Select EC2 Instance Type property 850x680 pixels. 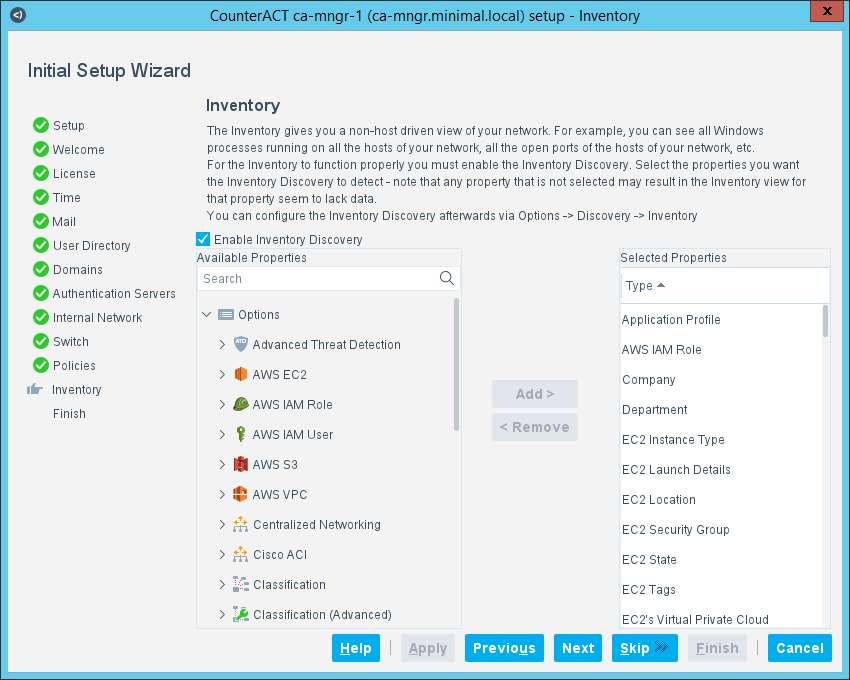[x=721, y=440]
